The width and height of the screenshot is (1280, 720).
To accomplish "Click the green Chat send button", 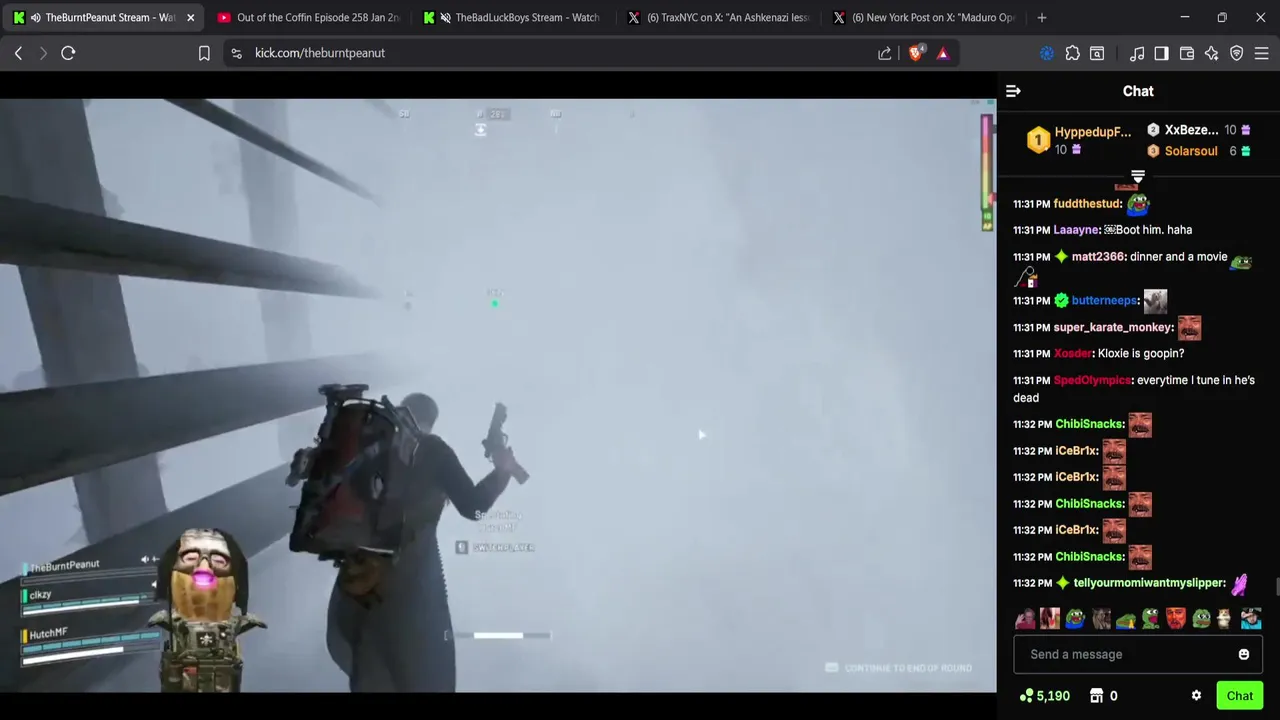I will (1239, 696).
